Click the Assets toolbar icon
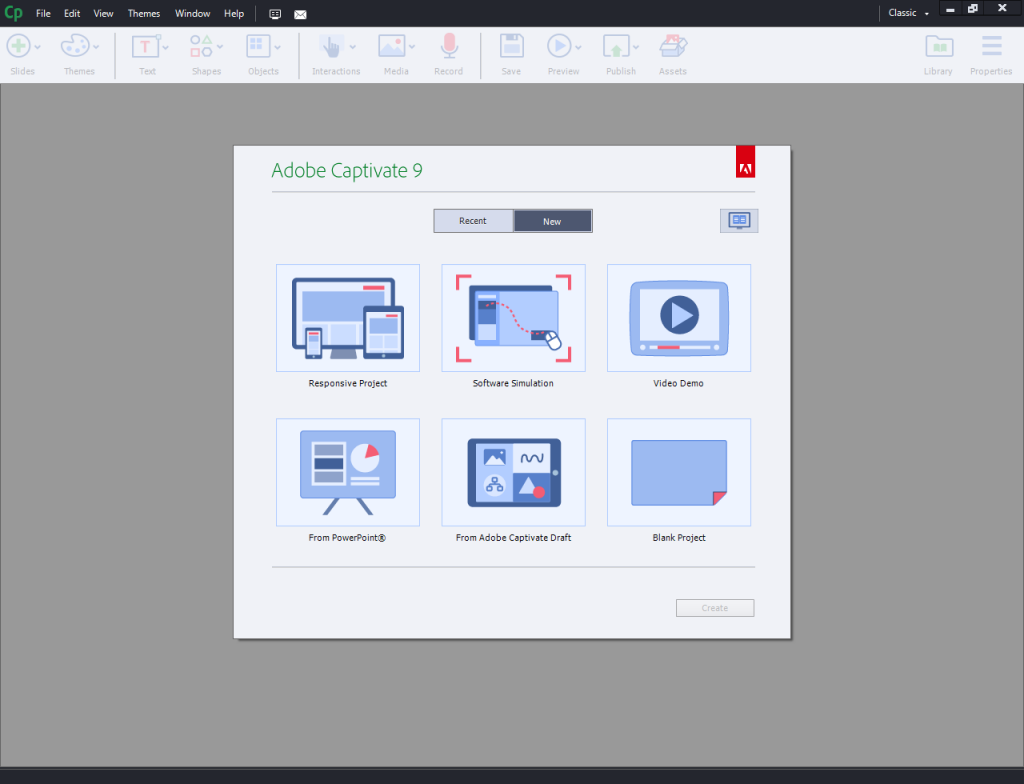The height and width of the screenshot is (784, 1024). coord(672,45)
